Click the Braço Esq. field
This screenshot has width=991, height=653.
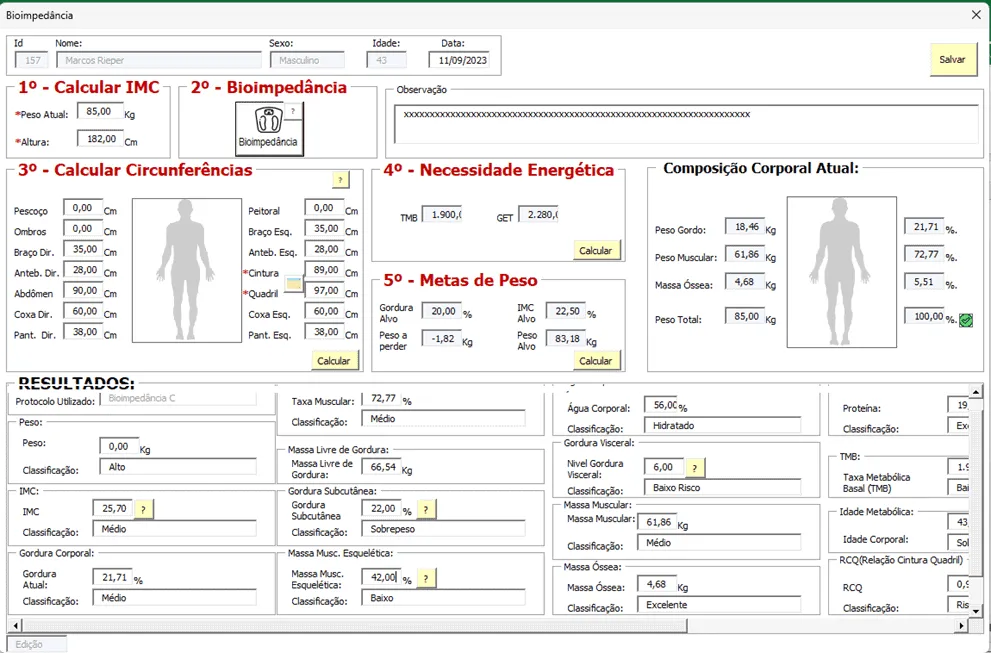(x=324, y=229)
